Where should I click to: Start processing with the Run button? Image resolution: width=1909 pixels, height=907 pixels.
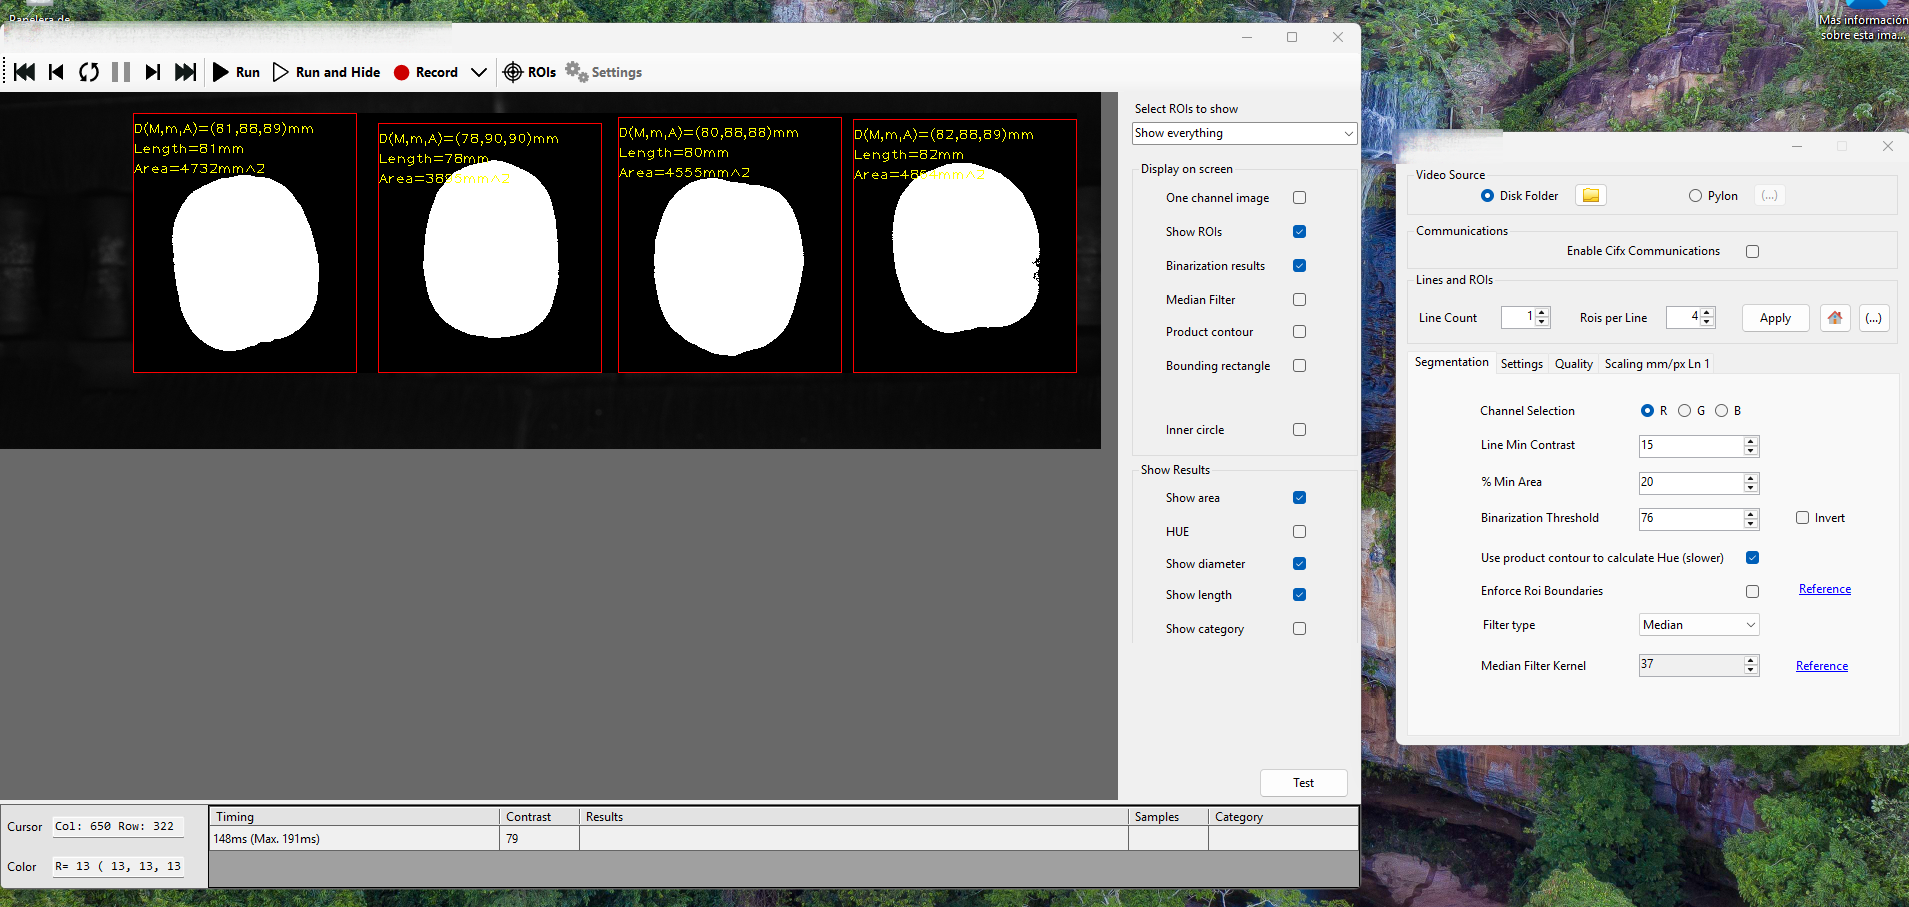tap(236, 72)
